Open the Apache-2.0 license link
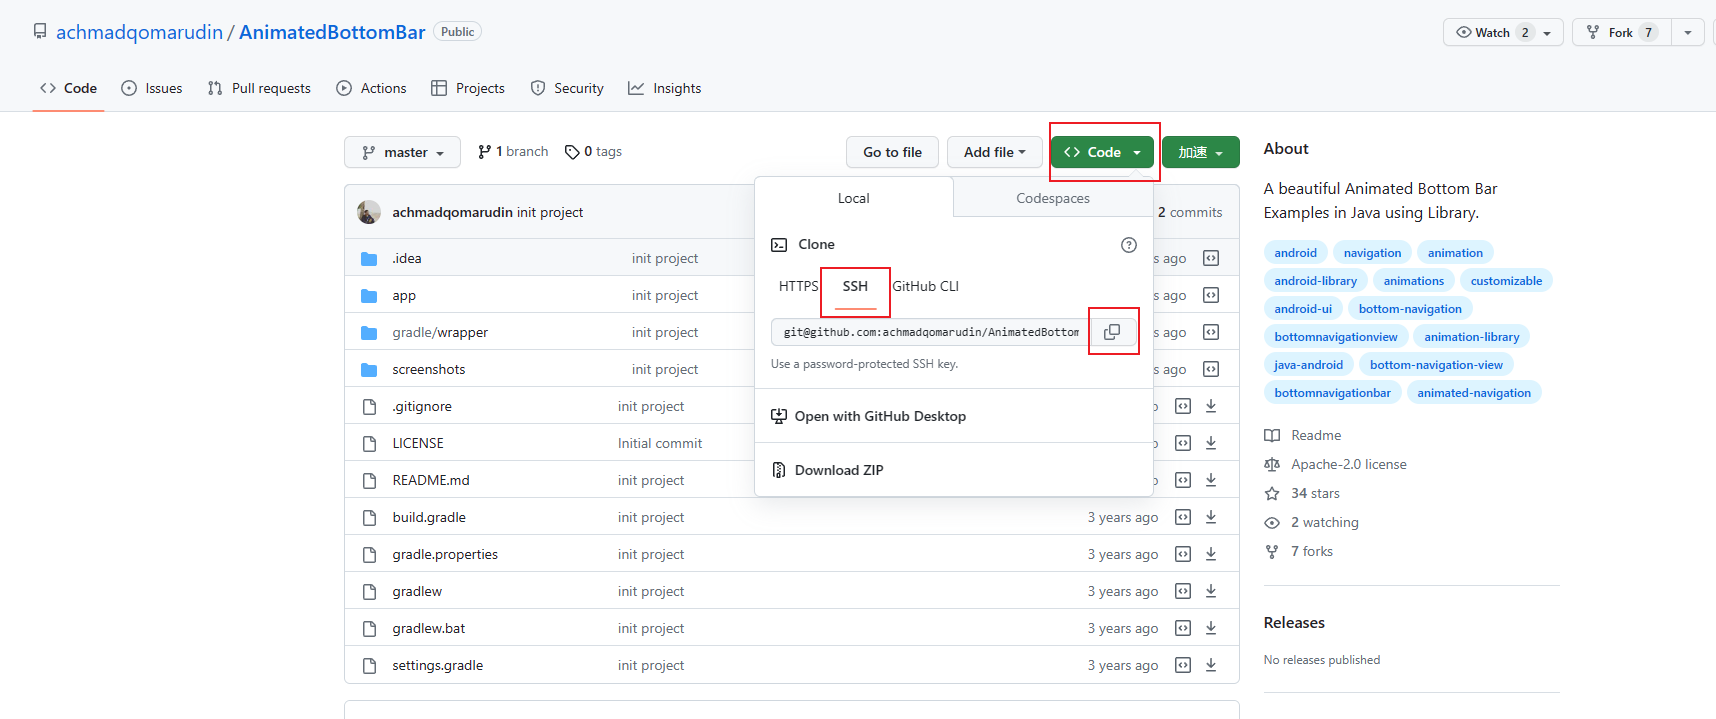The width and height of the screenshot is (1716, 719). (1335, 464)
